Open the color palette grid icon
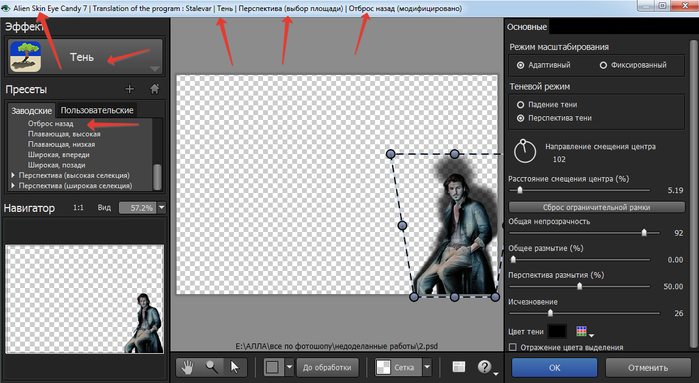 581,331
